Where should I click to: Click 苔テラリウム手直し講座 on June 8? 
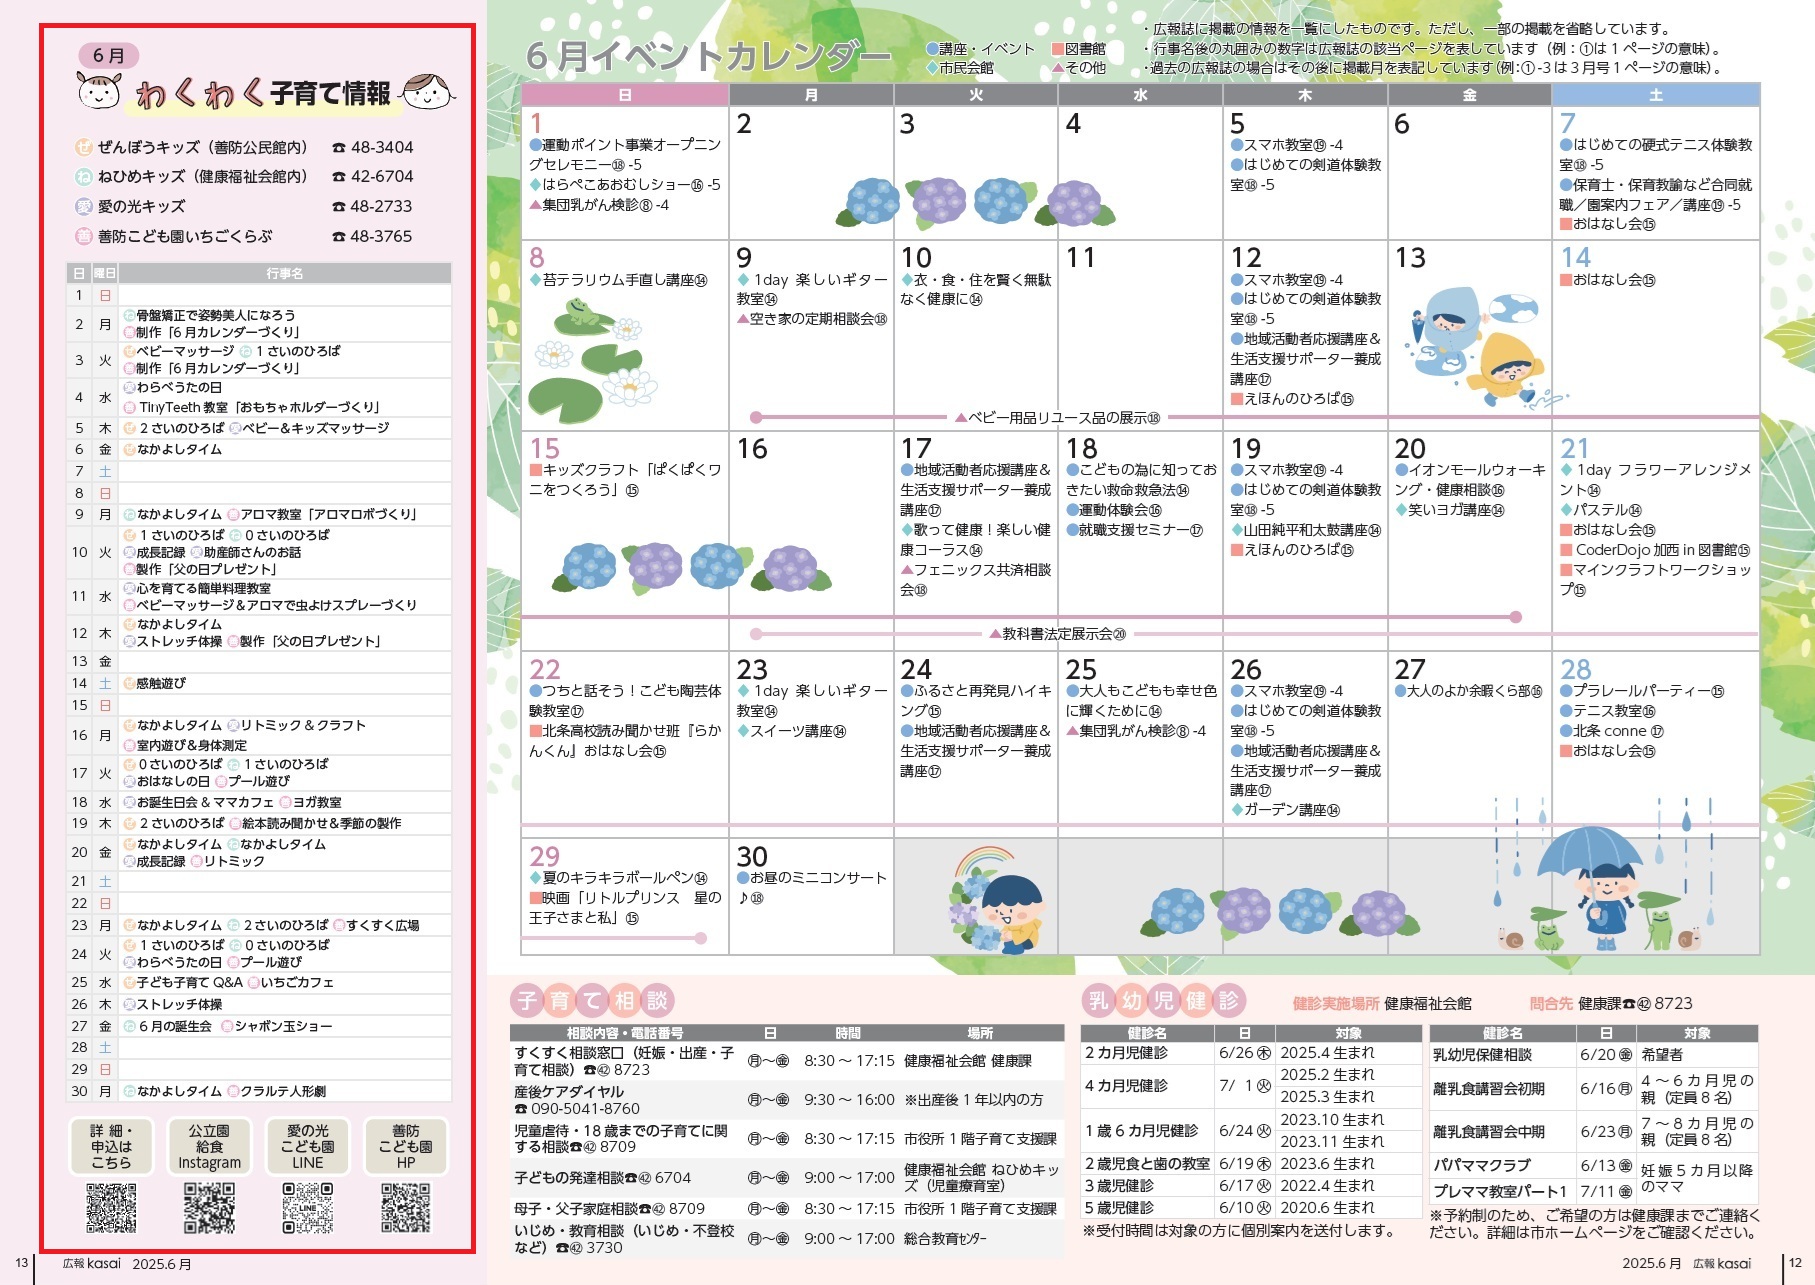[618, 280]
